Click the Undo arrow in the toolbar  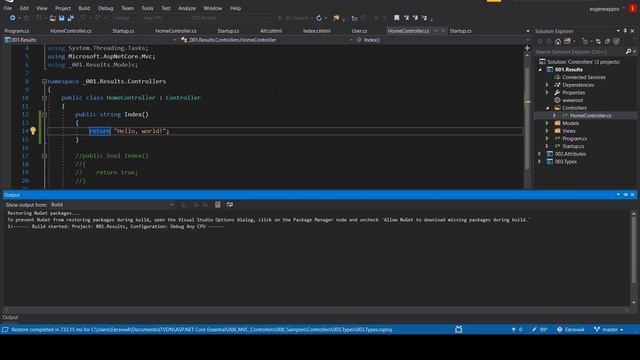(83, 18)
